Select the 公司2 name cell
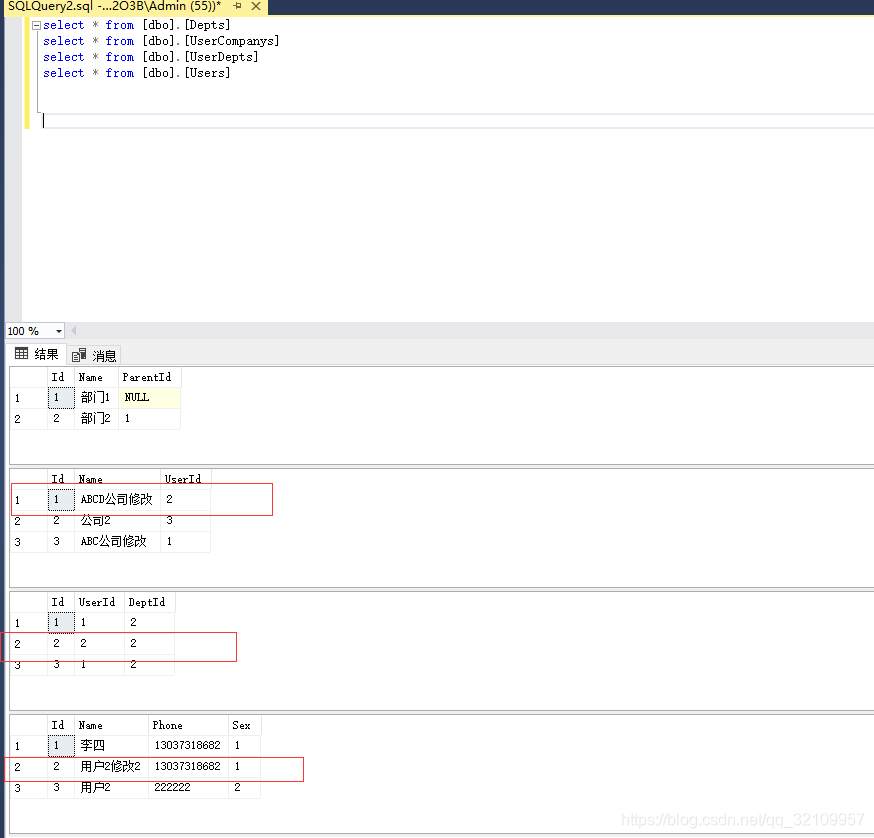The image size is (874, 838). pos(118,520)
